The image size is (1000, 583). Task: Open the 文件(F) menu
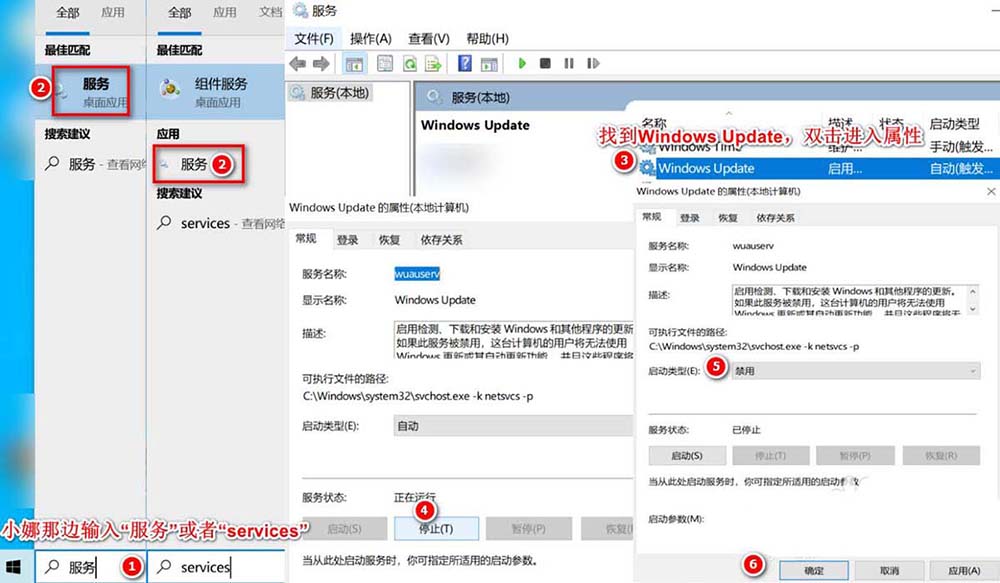click(x=314, y=39)
